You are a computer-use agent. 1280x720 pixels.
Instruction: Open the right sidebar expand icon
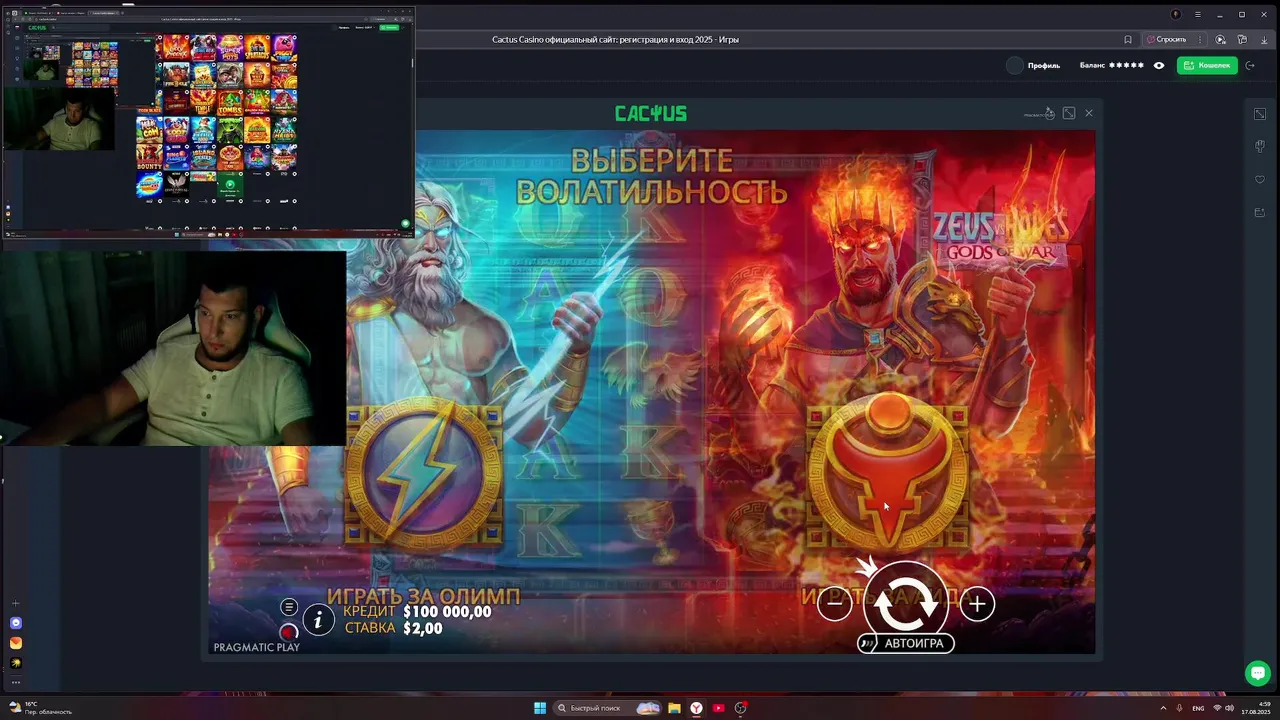1260,114
